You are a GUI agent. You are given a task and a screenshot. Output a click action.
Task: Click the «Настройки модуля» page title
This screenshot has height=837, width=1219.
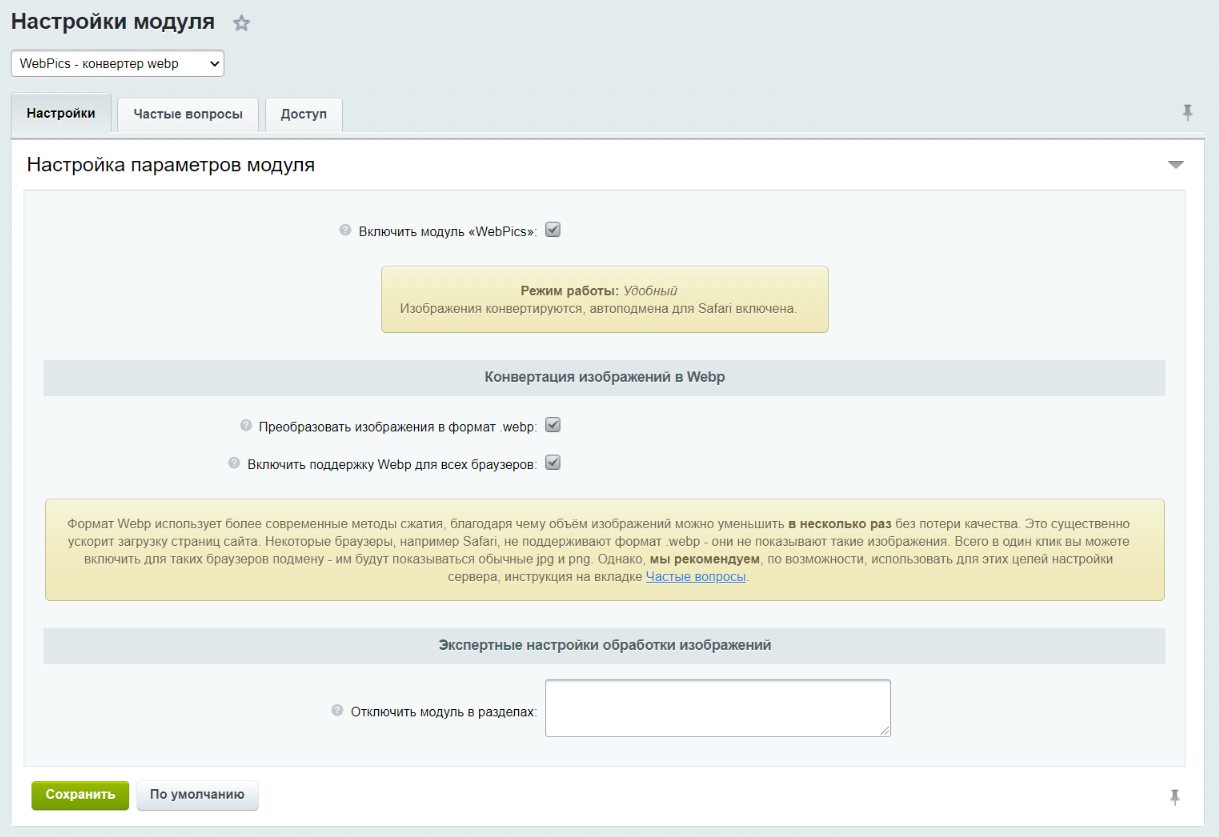112,22
